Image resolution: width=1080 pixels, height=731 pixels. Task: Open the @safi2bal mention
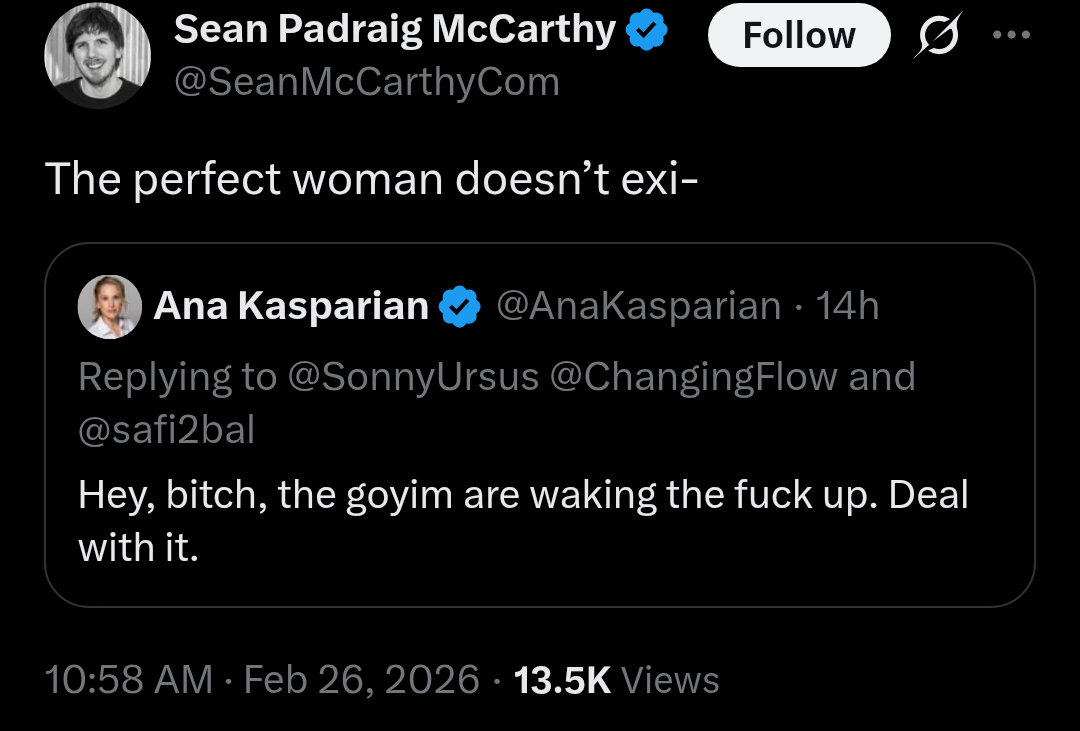click(x=166, y=429)
